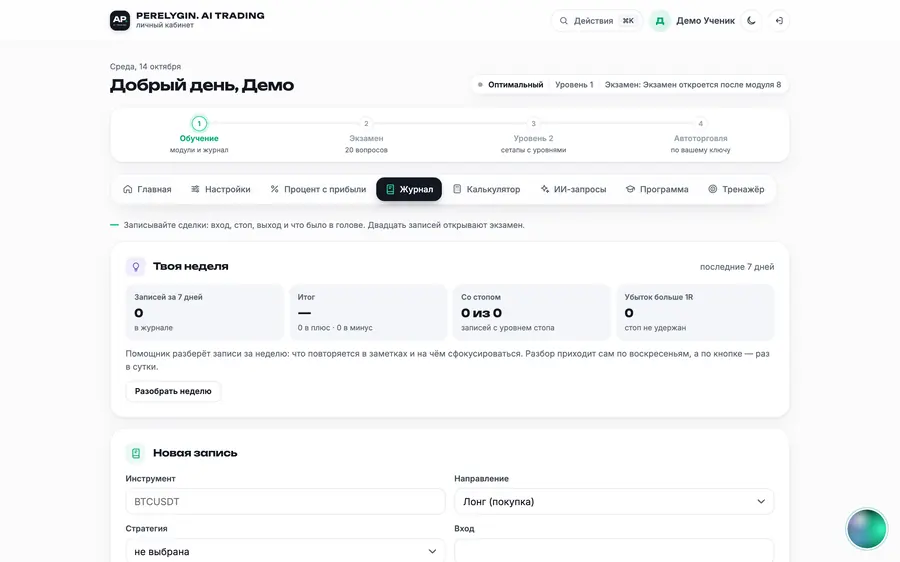Click step 3 circle Уровень 2
This screenshot has height=562, width=900.
[x=533, y=123]
